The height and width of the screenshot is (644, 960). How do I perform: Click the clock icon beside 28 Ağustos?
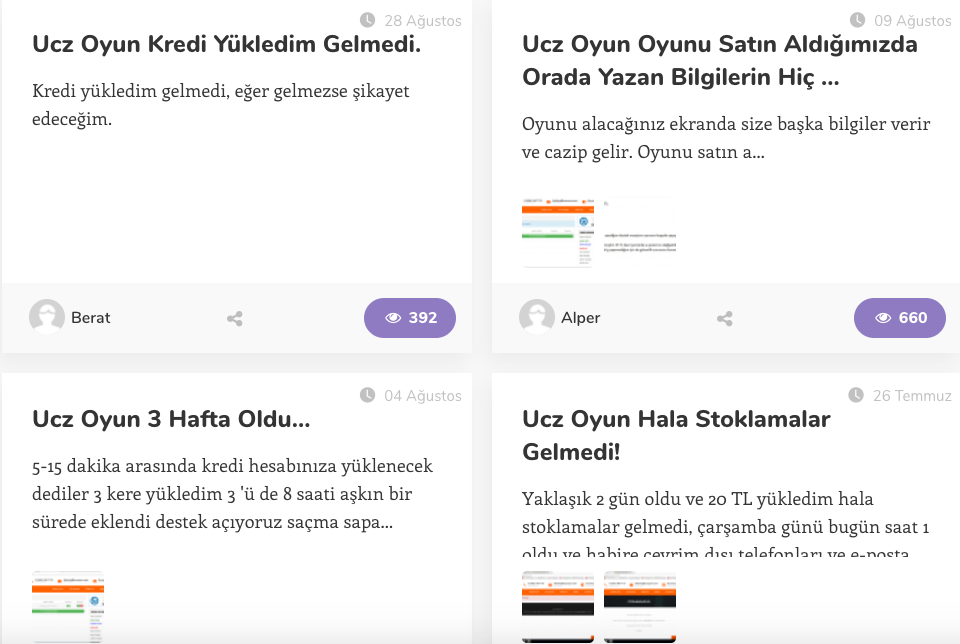(x=368, y=20)
